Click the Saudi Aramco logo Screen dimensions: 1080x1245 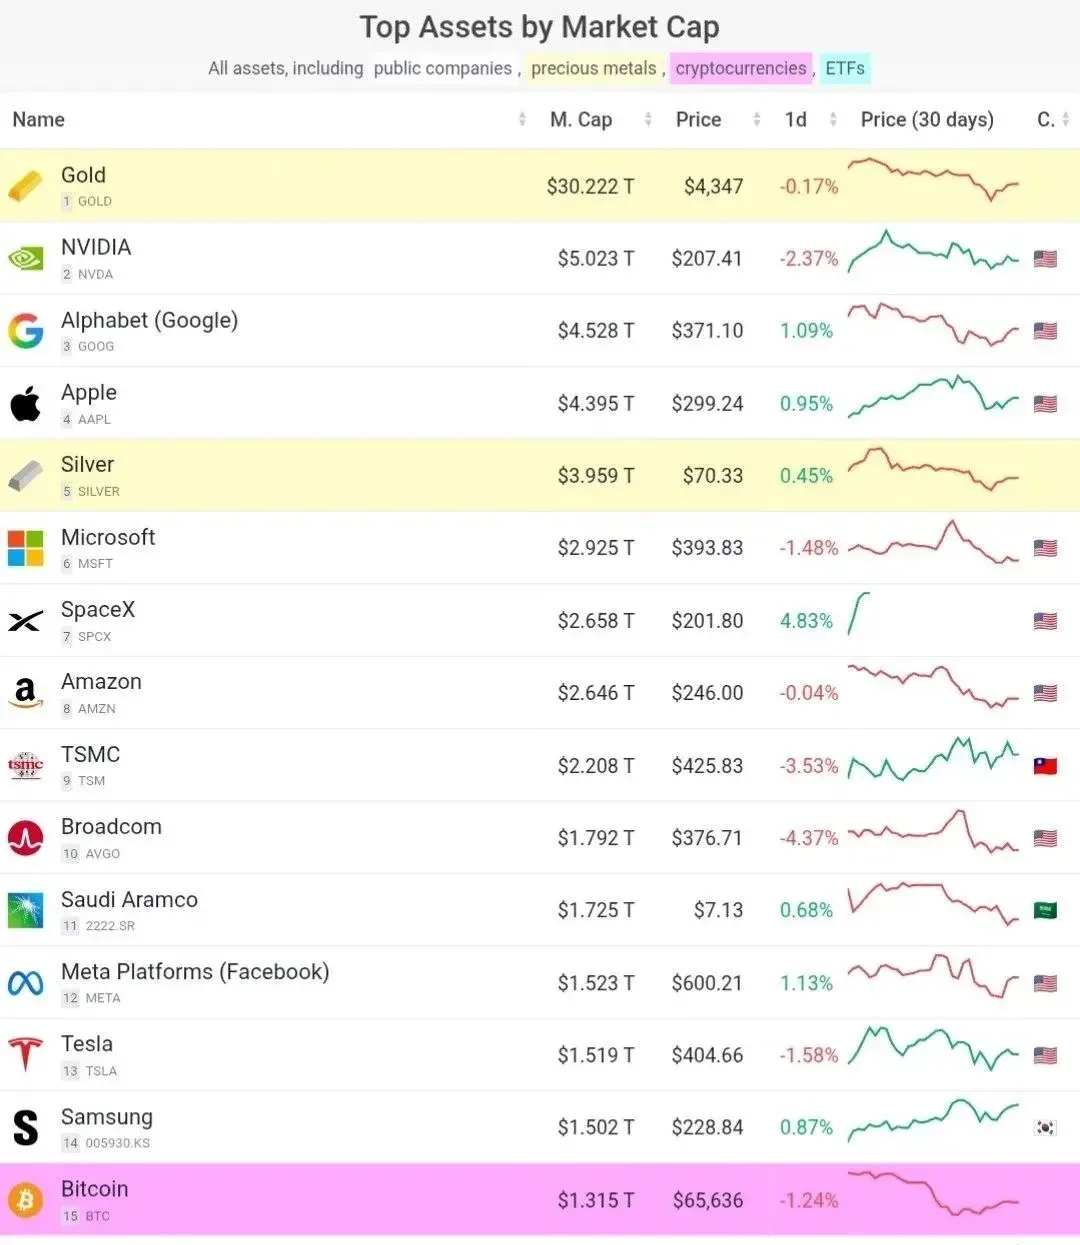click(x=26, y=910)
